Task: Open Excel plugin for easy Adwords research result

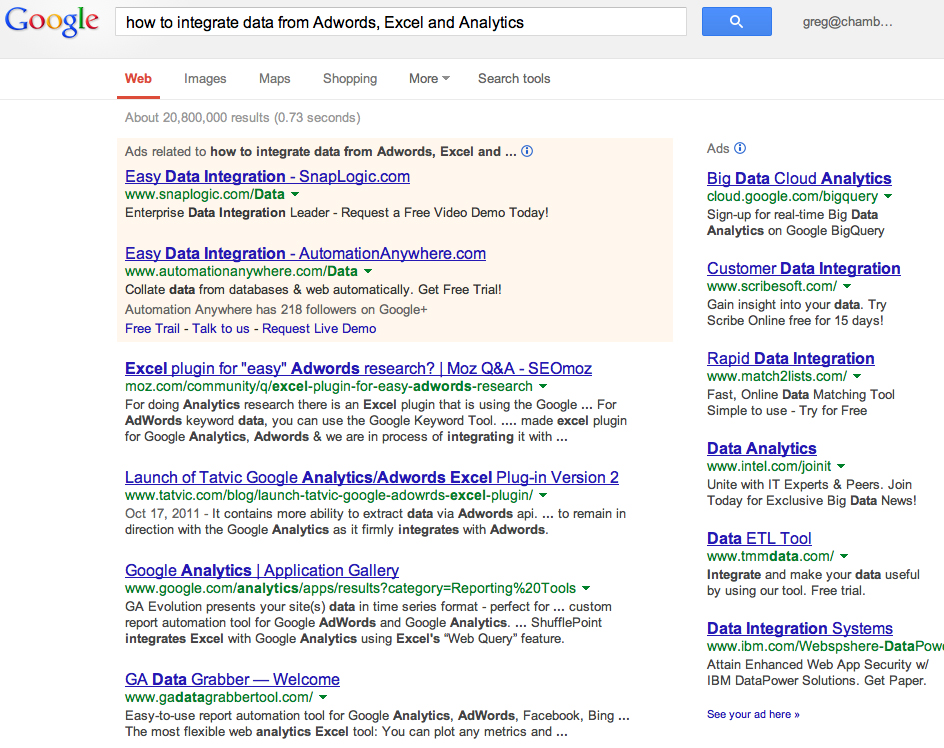Action: pyautogui.click(x=358, y=369)
